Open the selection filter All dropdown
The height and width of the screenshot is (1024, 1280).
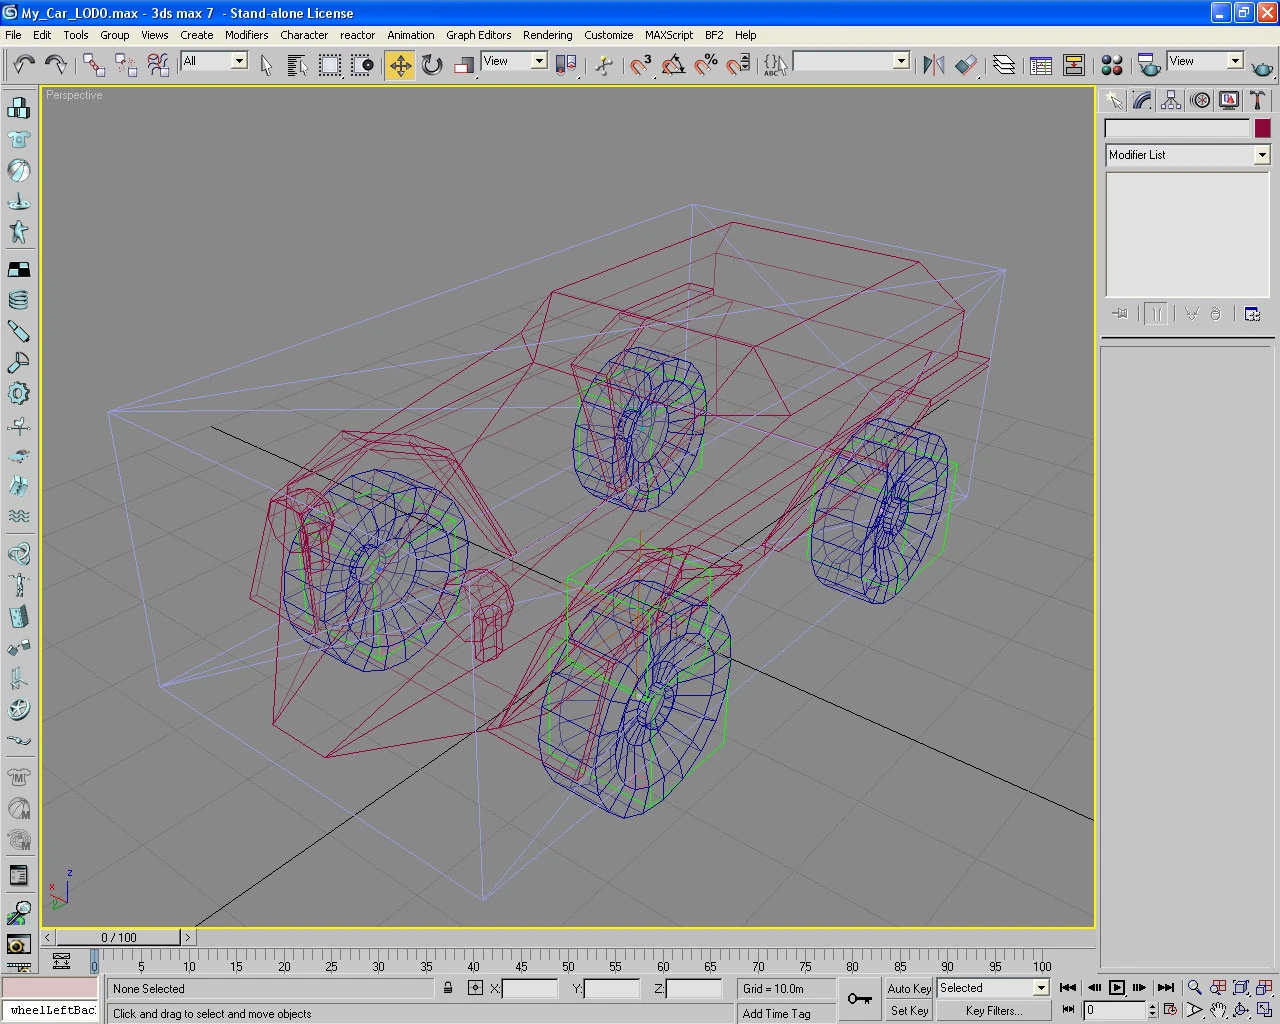point(239,61)
